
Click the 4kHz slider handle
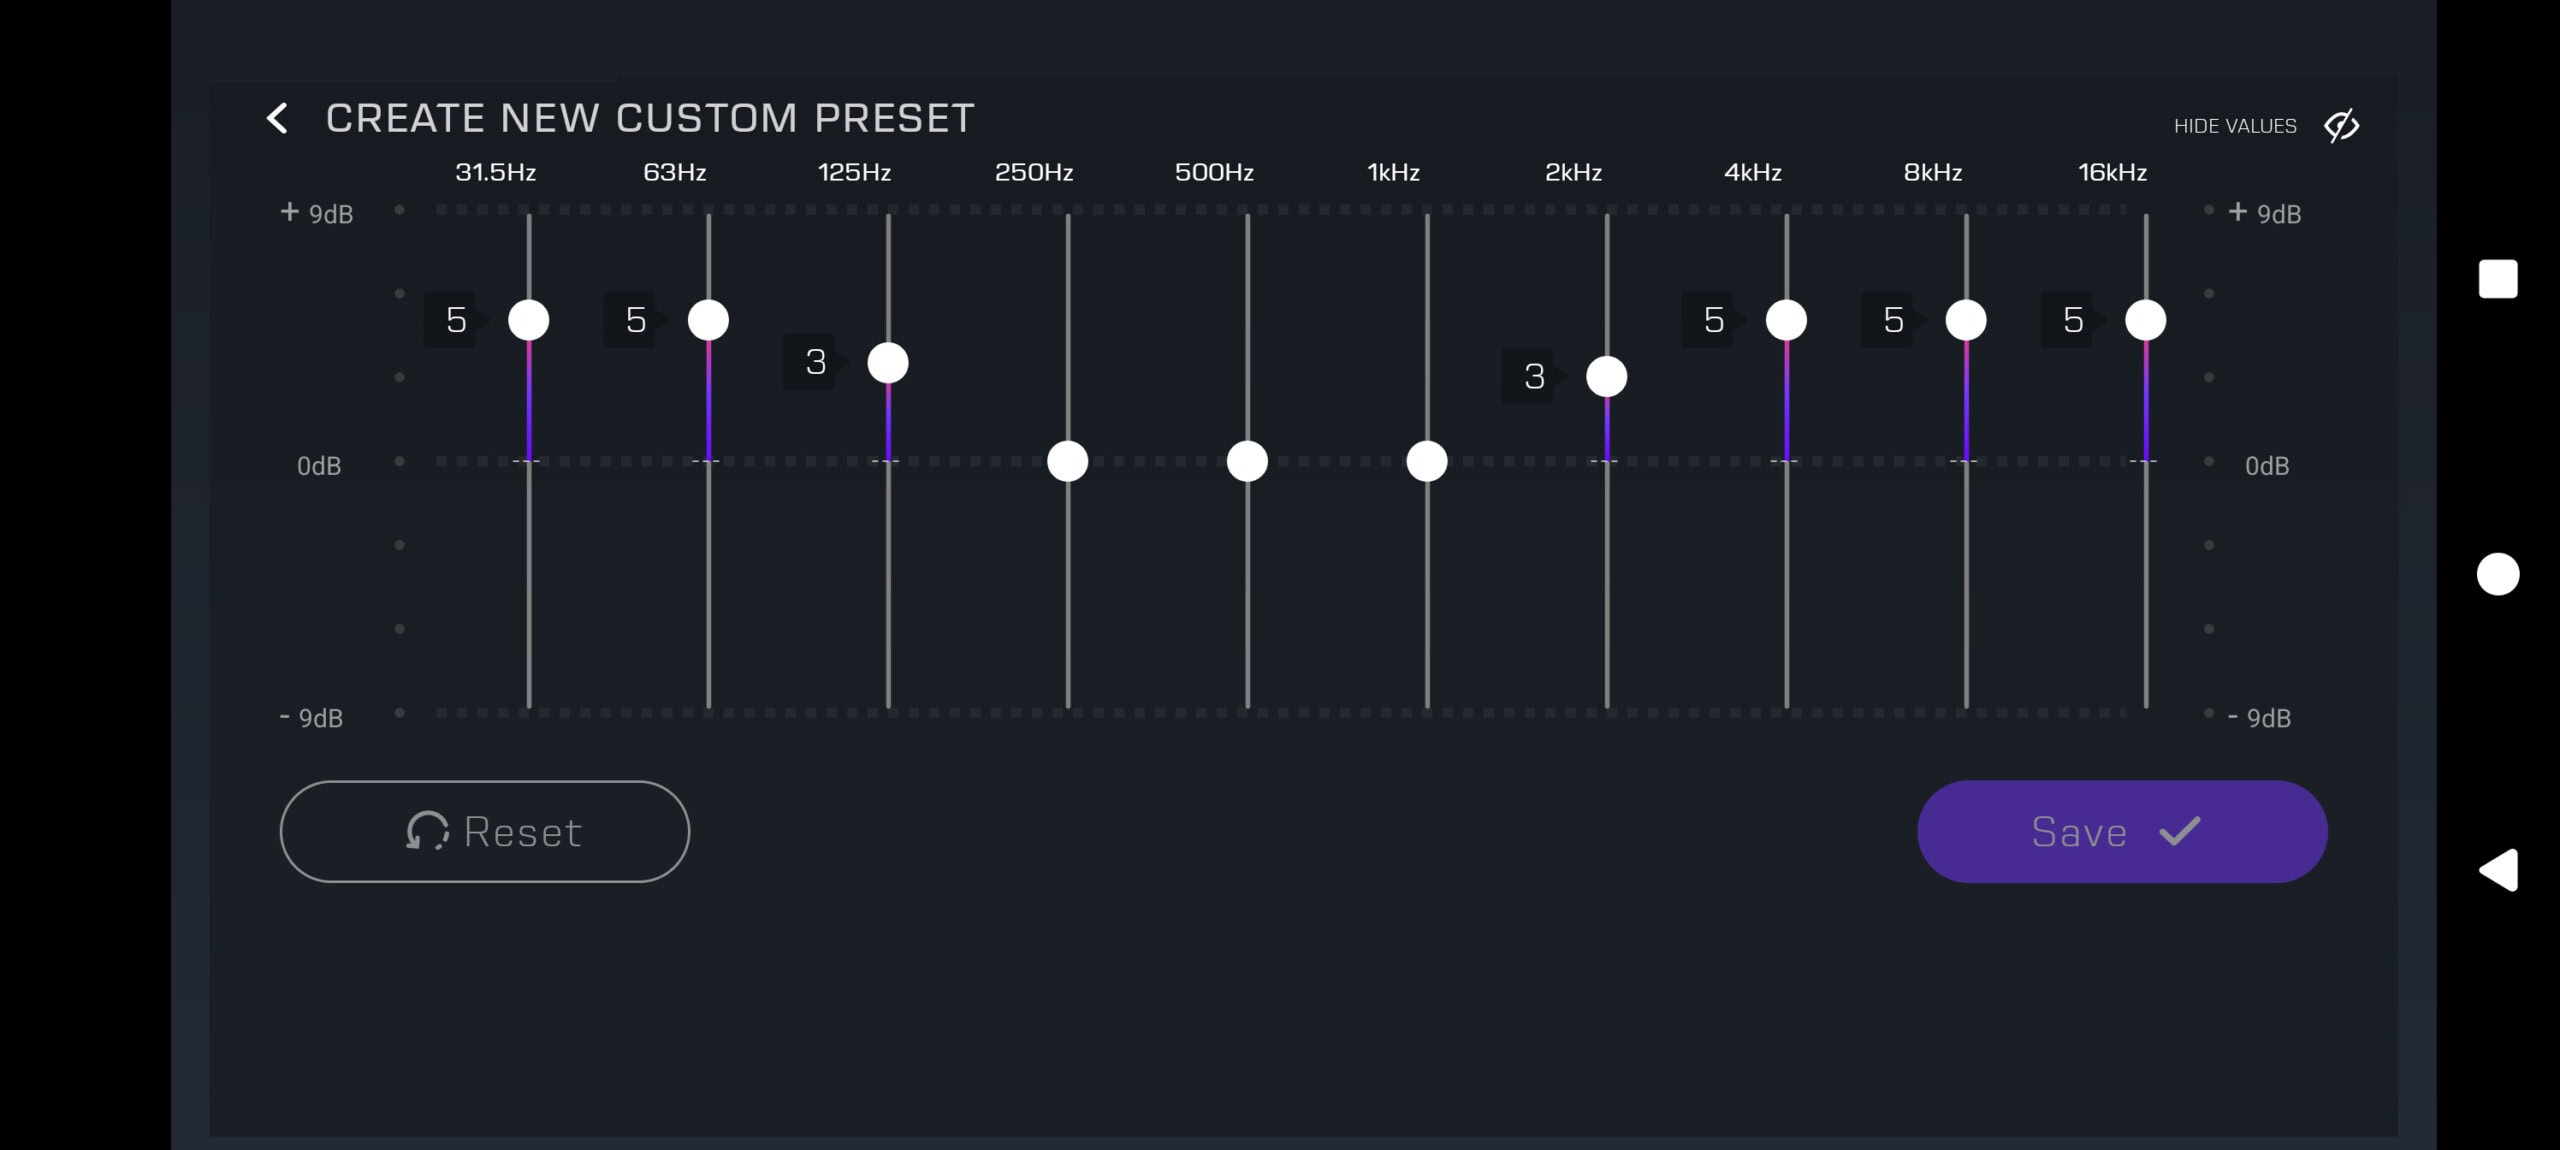click(1786, 320)
